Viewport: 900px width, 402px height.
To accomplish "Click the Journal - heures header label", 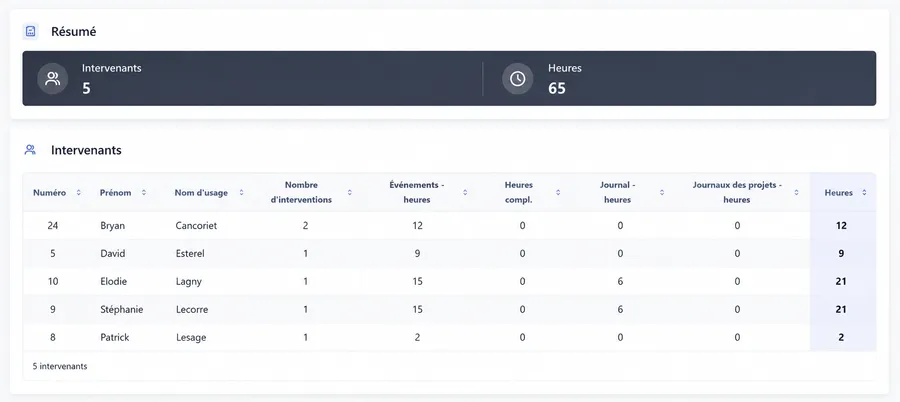I will [x=618, y=192].
